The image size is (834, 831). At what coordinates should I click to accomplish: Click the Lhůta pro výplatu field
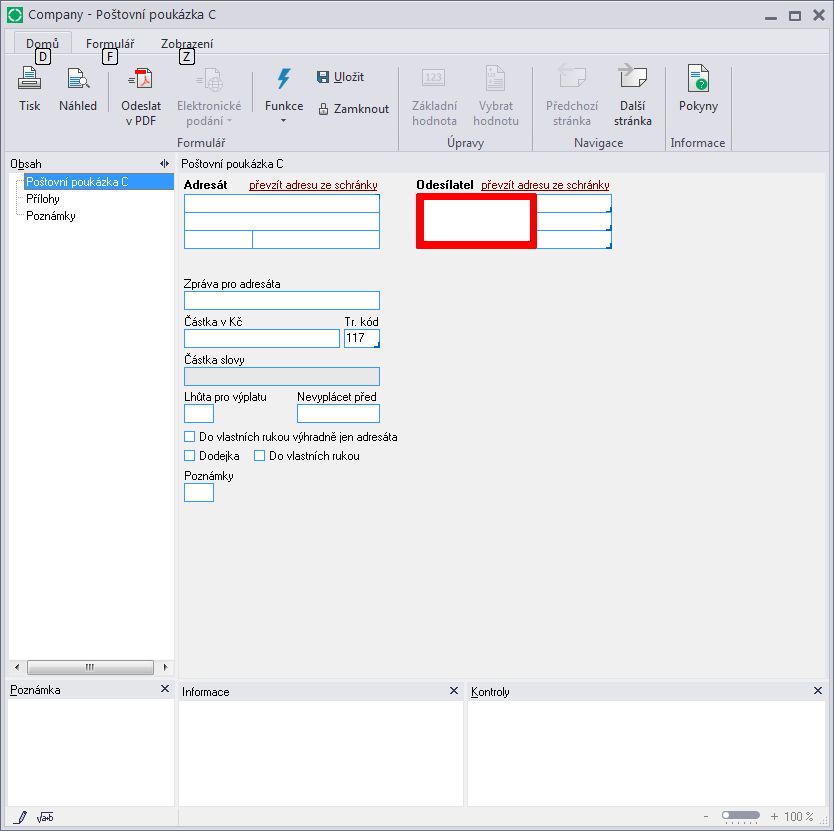pyautogui.click(x=199, y=413)
